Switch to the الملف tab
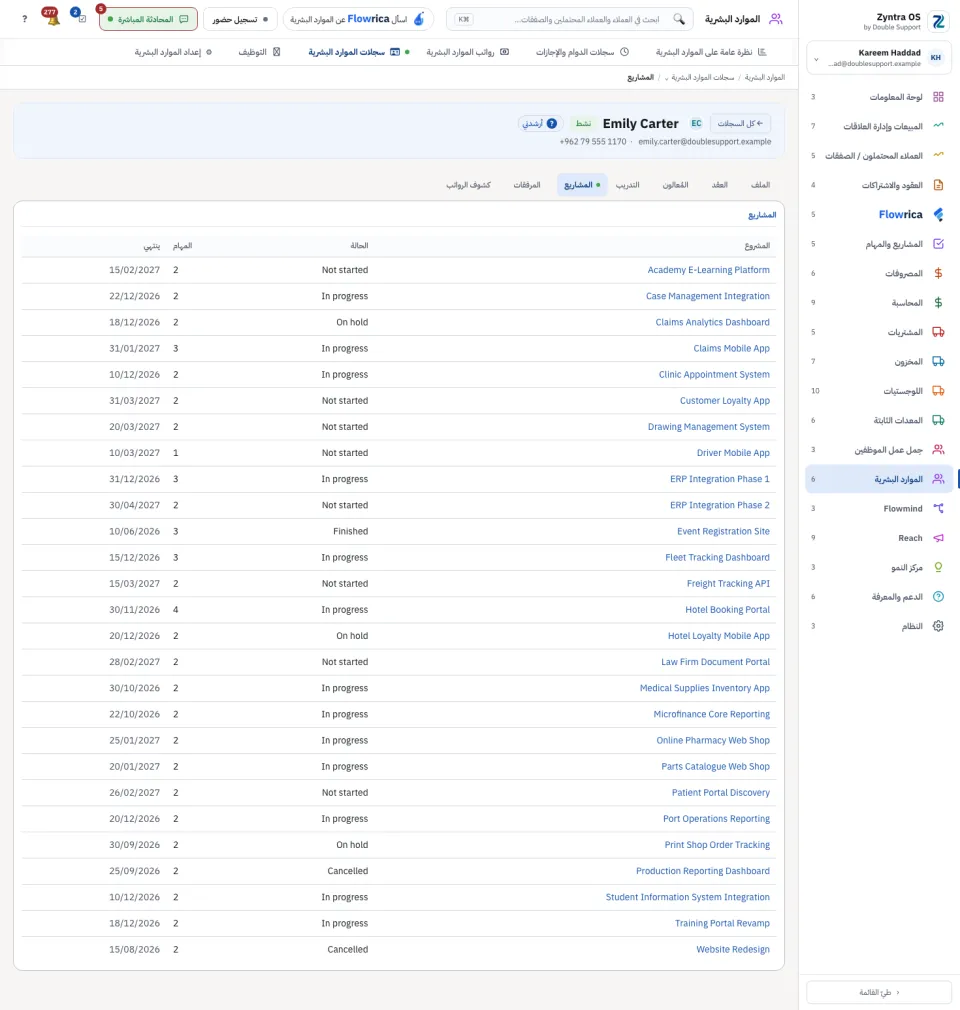 point(760,185)
